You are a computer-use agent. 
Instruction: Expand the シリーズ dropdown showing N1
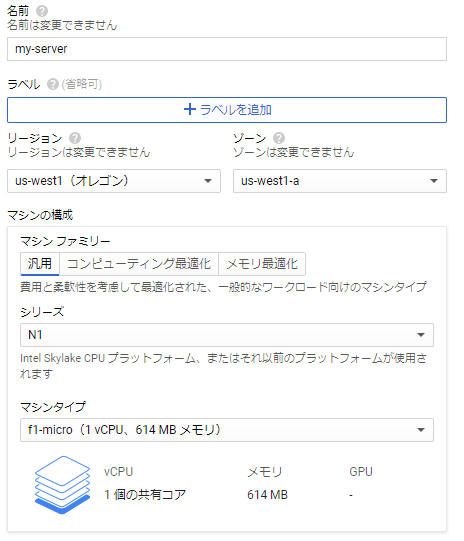[x=227, y=335]
